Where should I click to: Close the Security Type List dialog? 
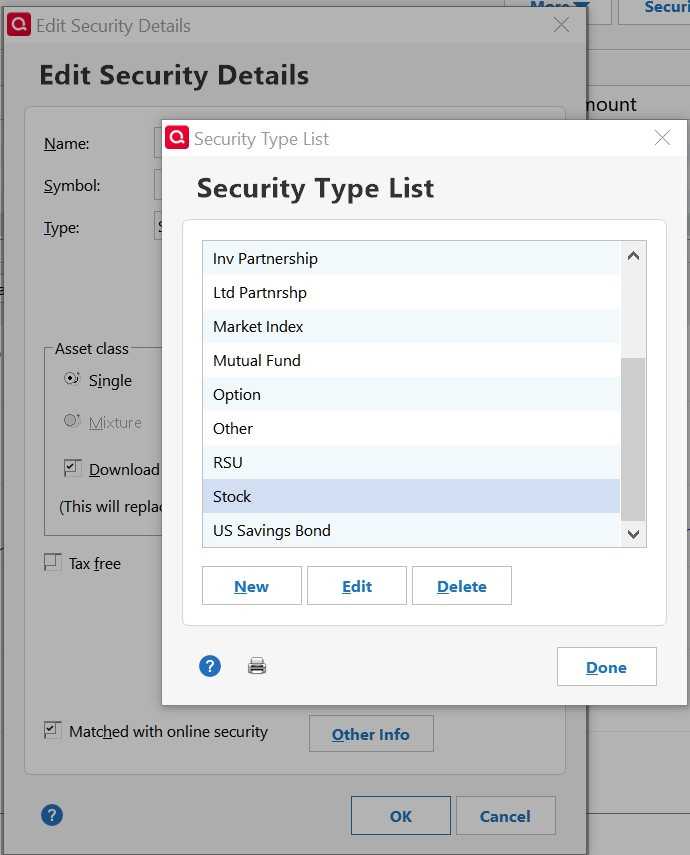662,138
